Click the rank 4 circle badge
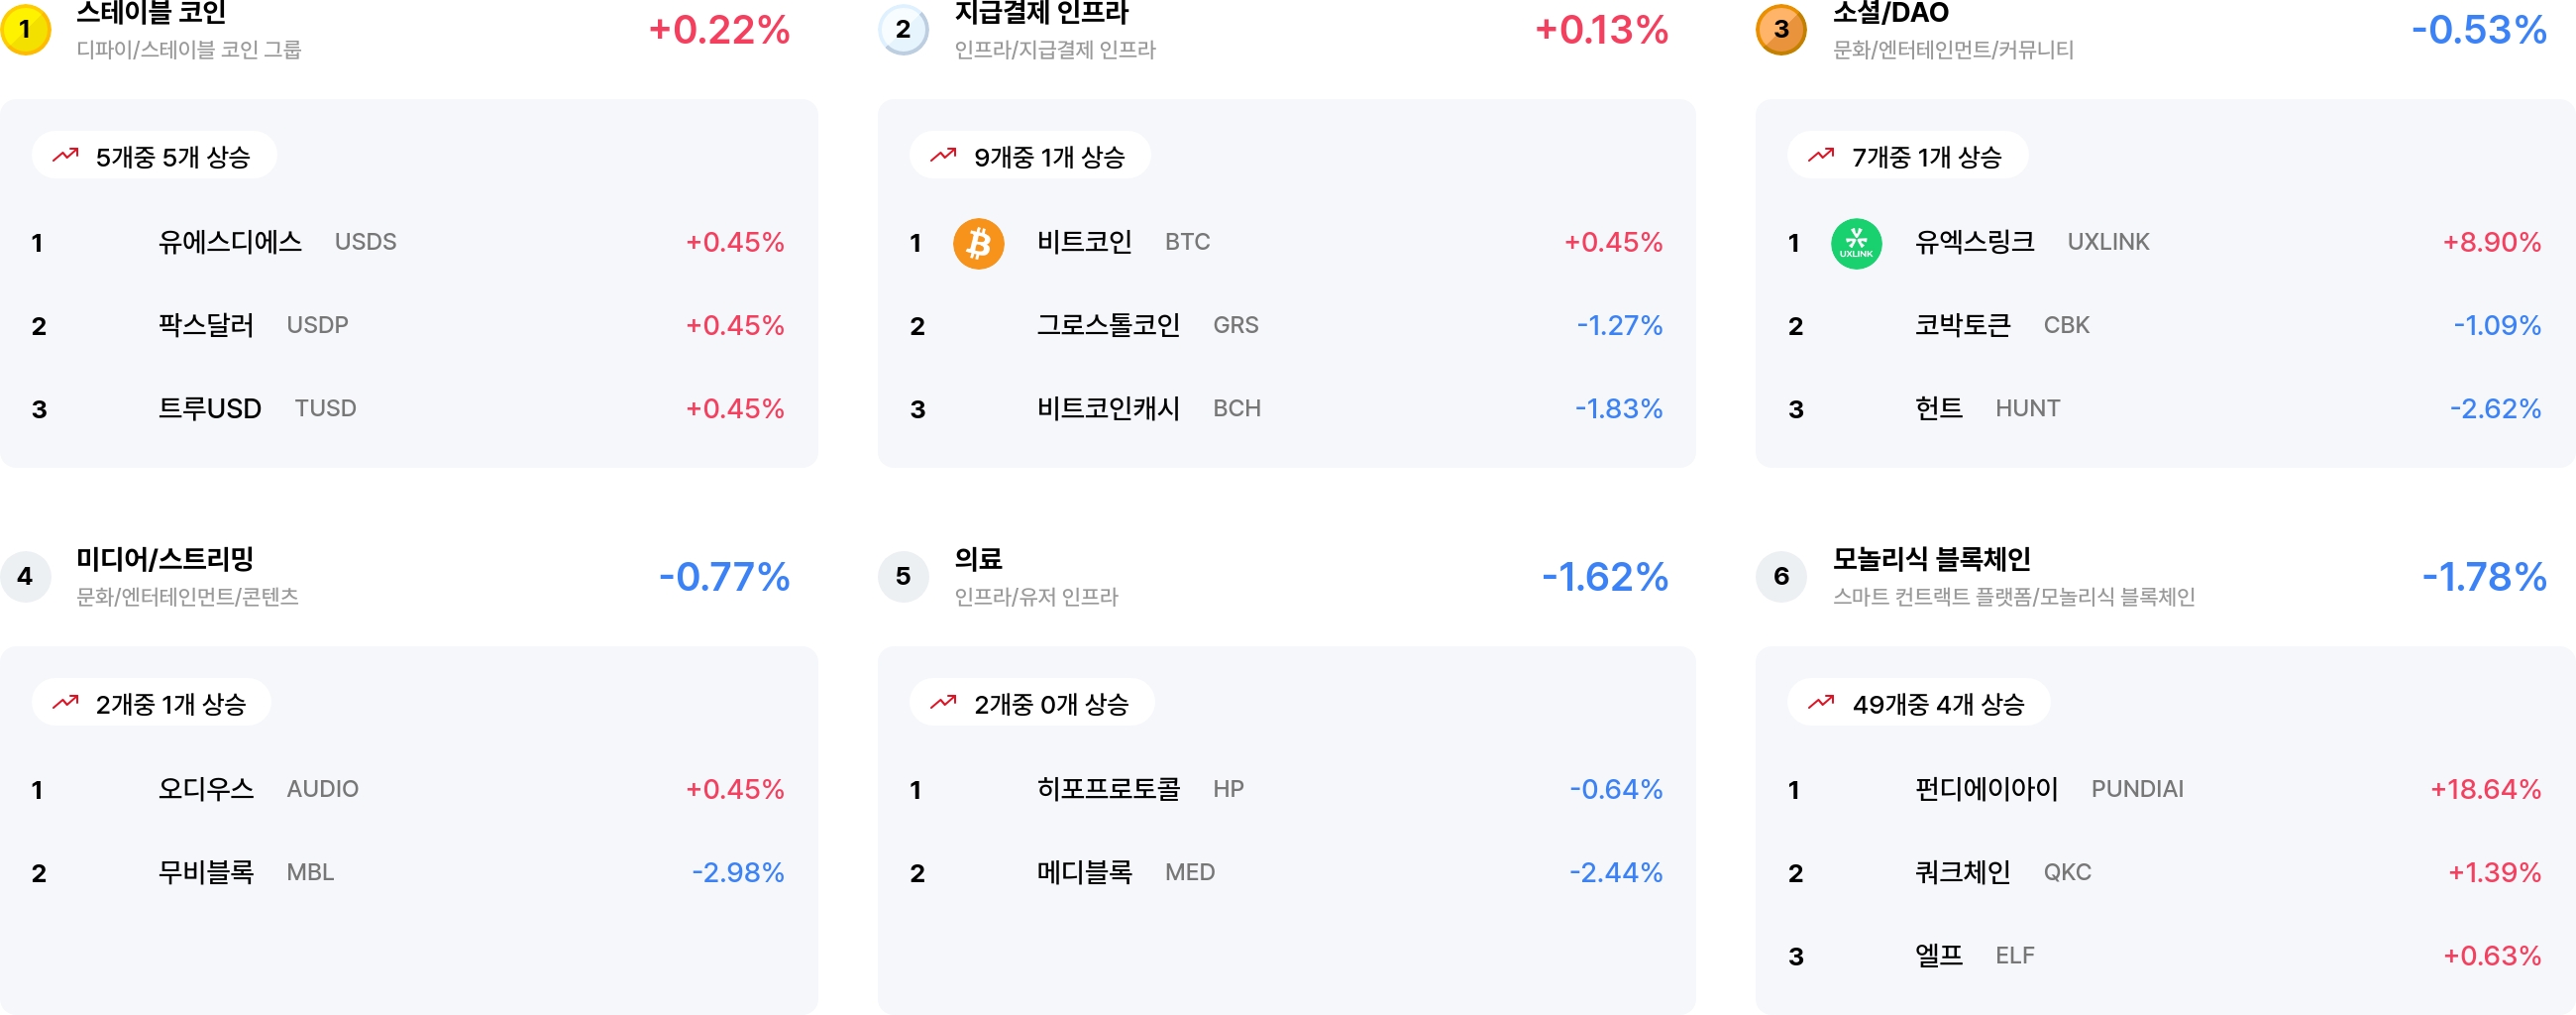This screenshot has width=2576, height=1015. [25, 576]
